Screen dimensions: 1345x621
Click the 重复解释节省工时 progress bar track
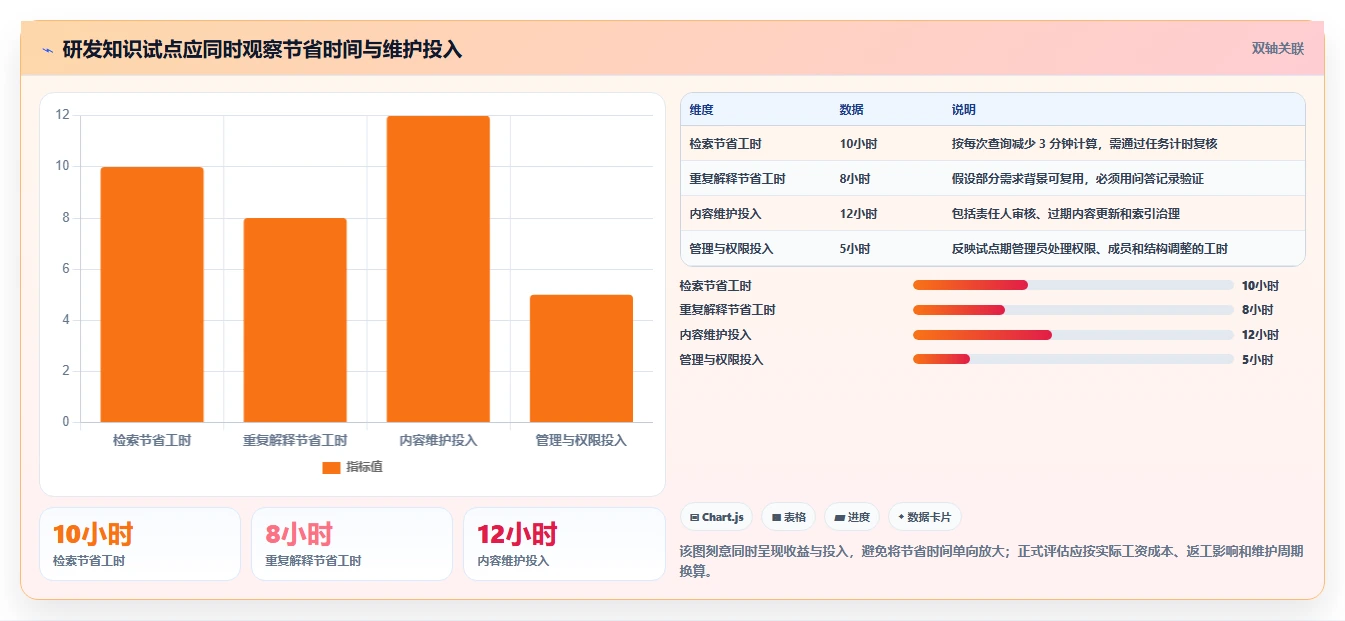coord(1073,310)
